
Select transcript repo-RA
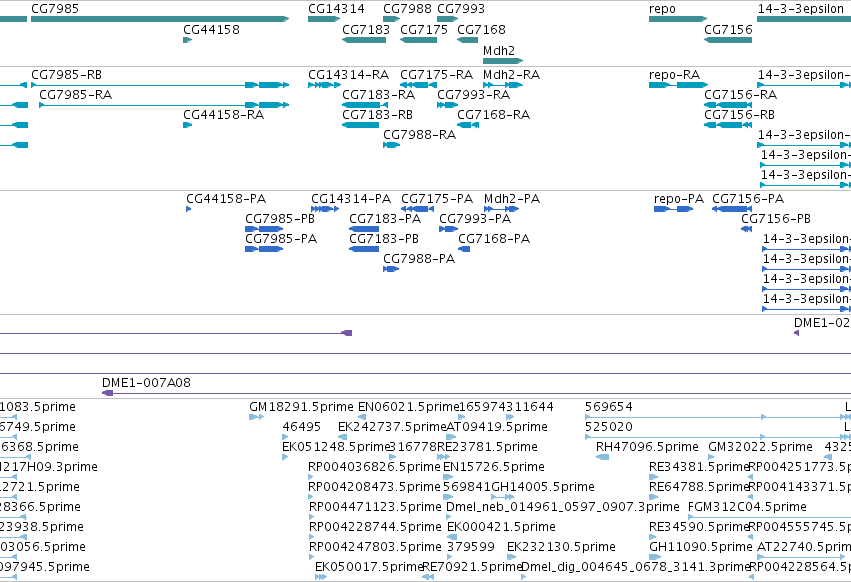pos(678,85)
